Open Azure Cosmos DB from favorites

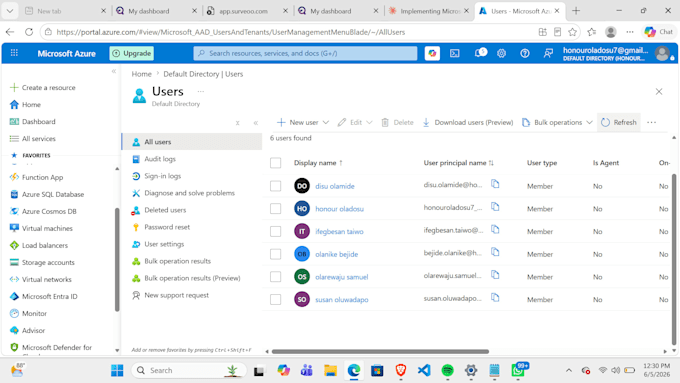[x=49, y=211]
